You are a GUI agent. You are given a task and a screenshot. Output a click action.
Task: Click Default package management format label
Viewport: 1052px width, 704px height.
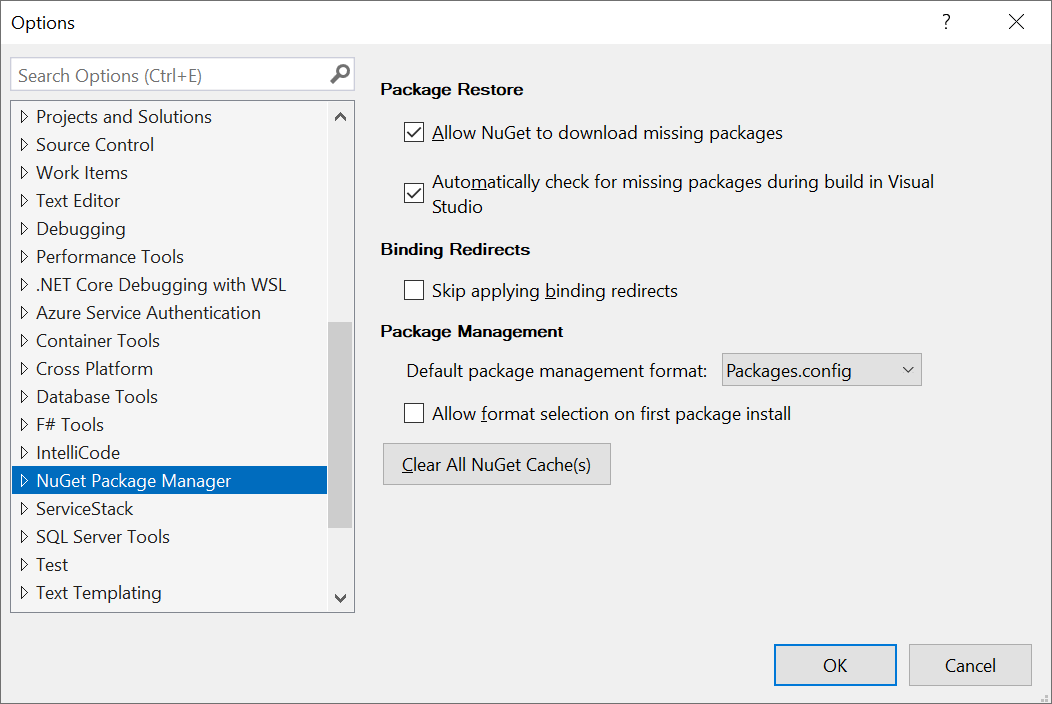click(x=557, y=371)
